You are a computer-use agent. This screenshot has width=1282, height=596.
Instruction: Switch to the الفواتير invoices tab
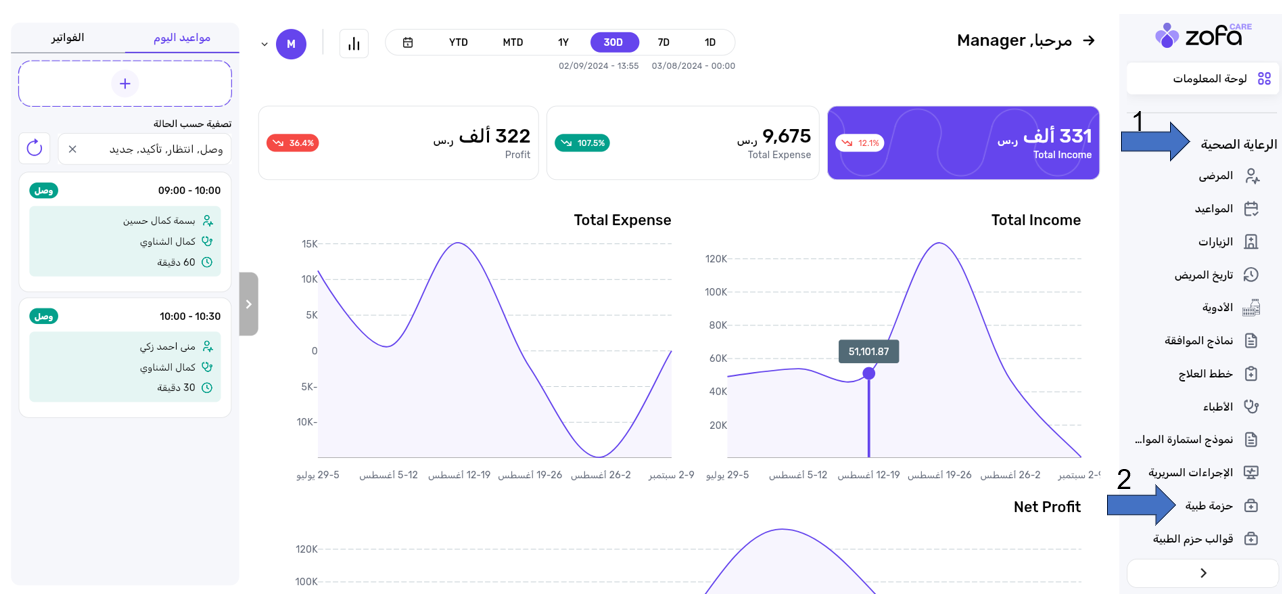click(68, 38)
